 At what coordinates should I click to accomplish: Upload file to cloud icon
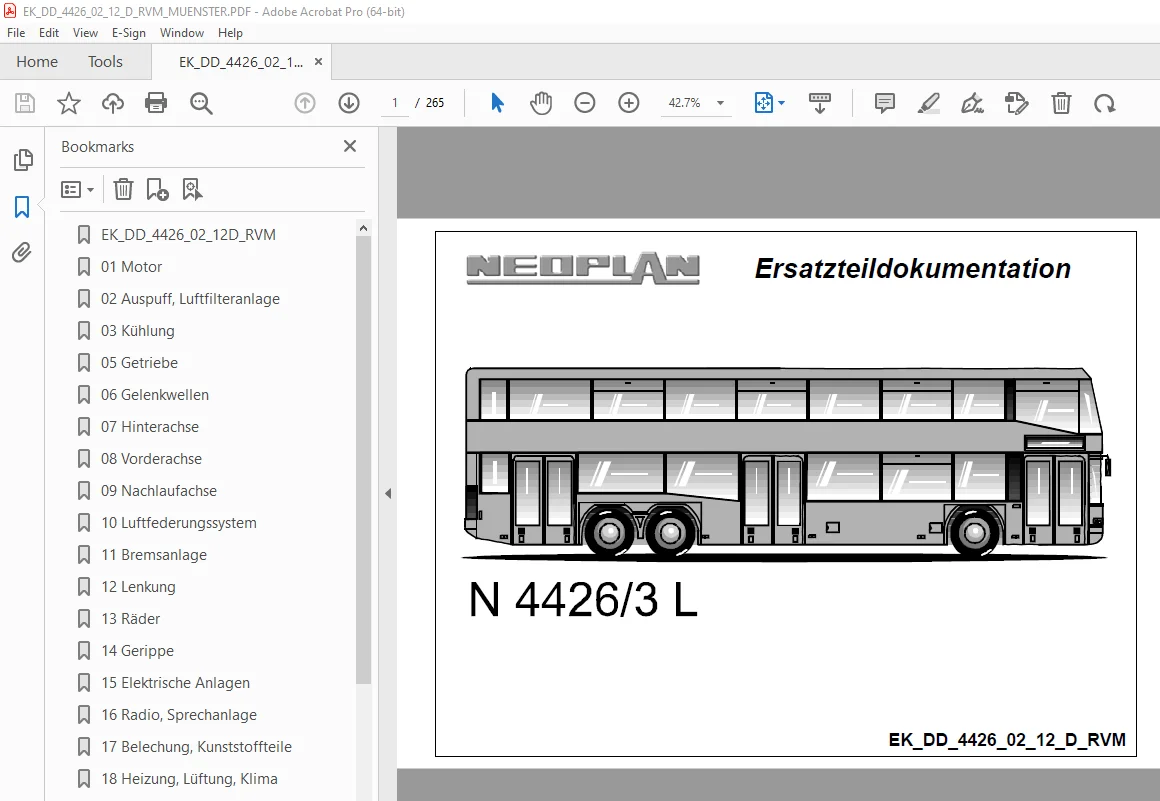point(112,103)
